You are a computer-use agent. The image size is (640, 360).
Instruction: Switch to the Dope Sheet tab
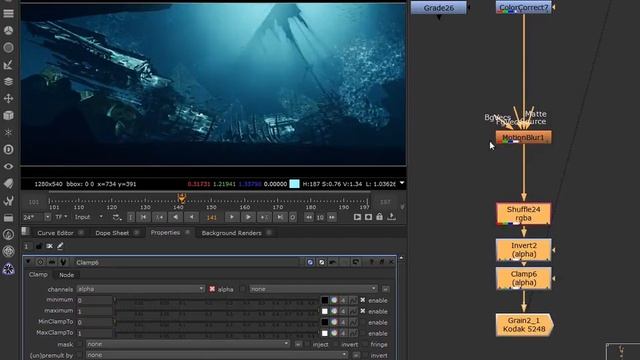pyautogui.click(x=112, y=233)
